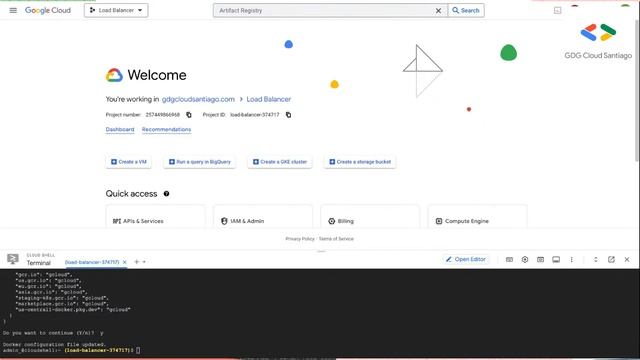Select the load-balancer-374717 terminal tab
The height and width of the screenshot is (360, 640).
point(92,262)
